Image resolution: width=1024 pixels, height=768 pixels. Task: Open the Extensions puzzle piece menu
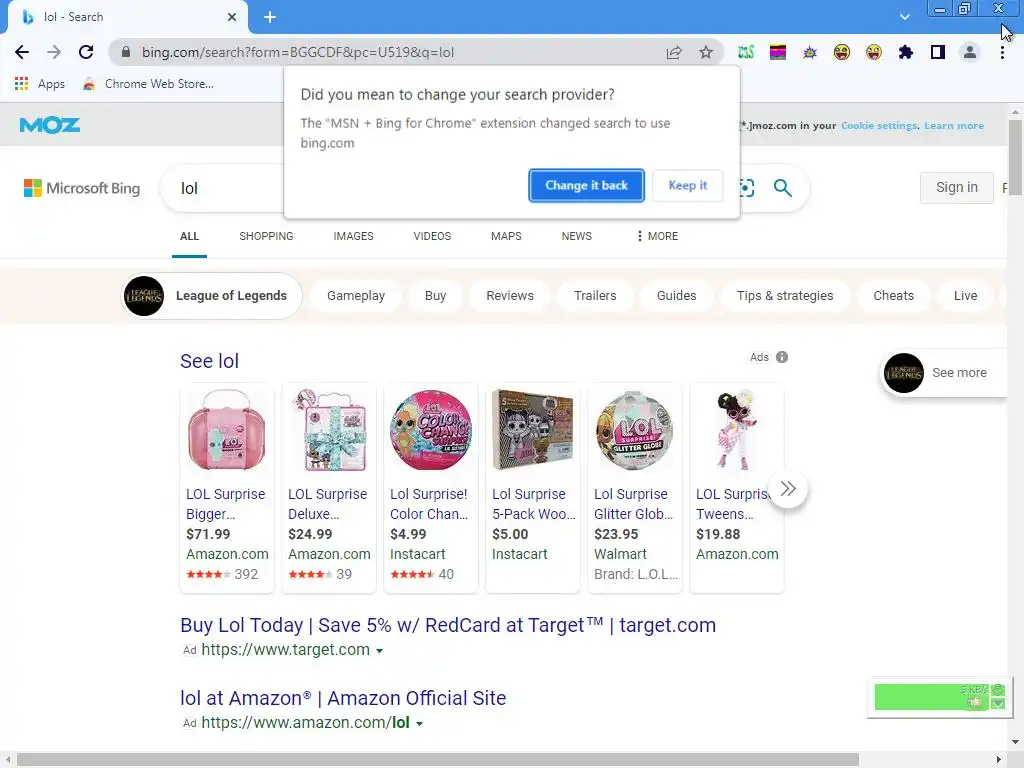pos(906,52)
